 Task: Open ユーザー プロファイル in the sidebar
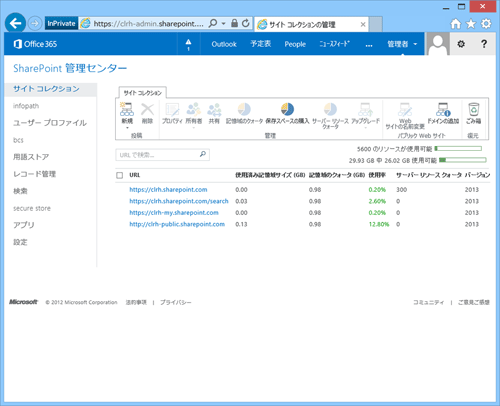[50, 123]
